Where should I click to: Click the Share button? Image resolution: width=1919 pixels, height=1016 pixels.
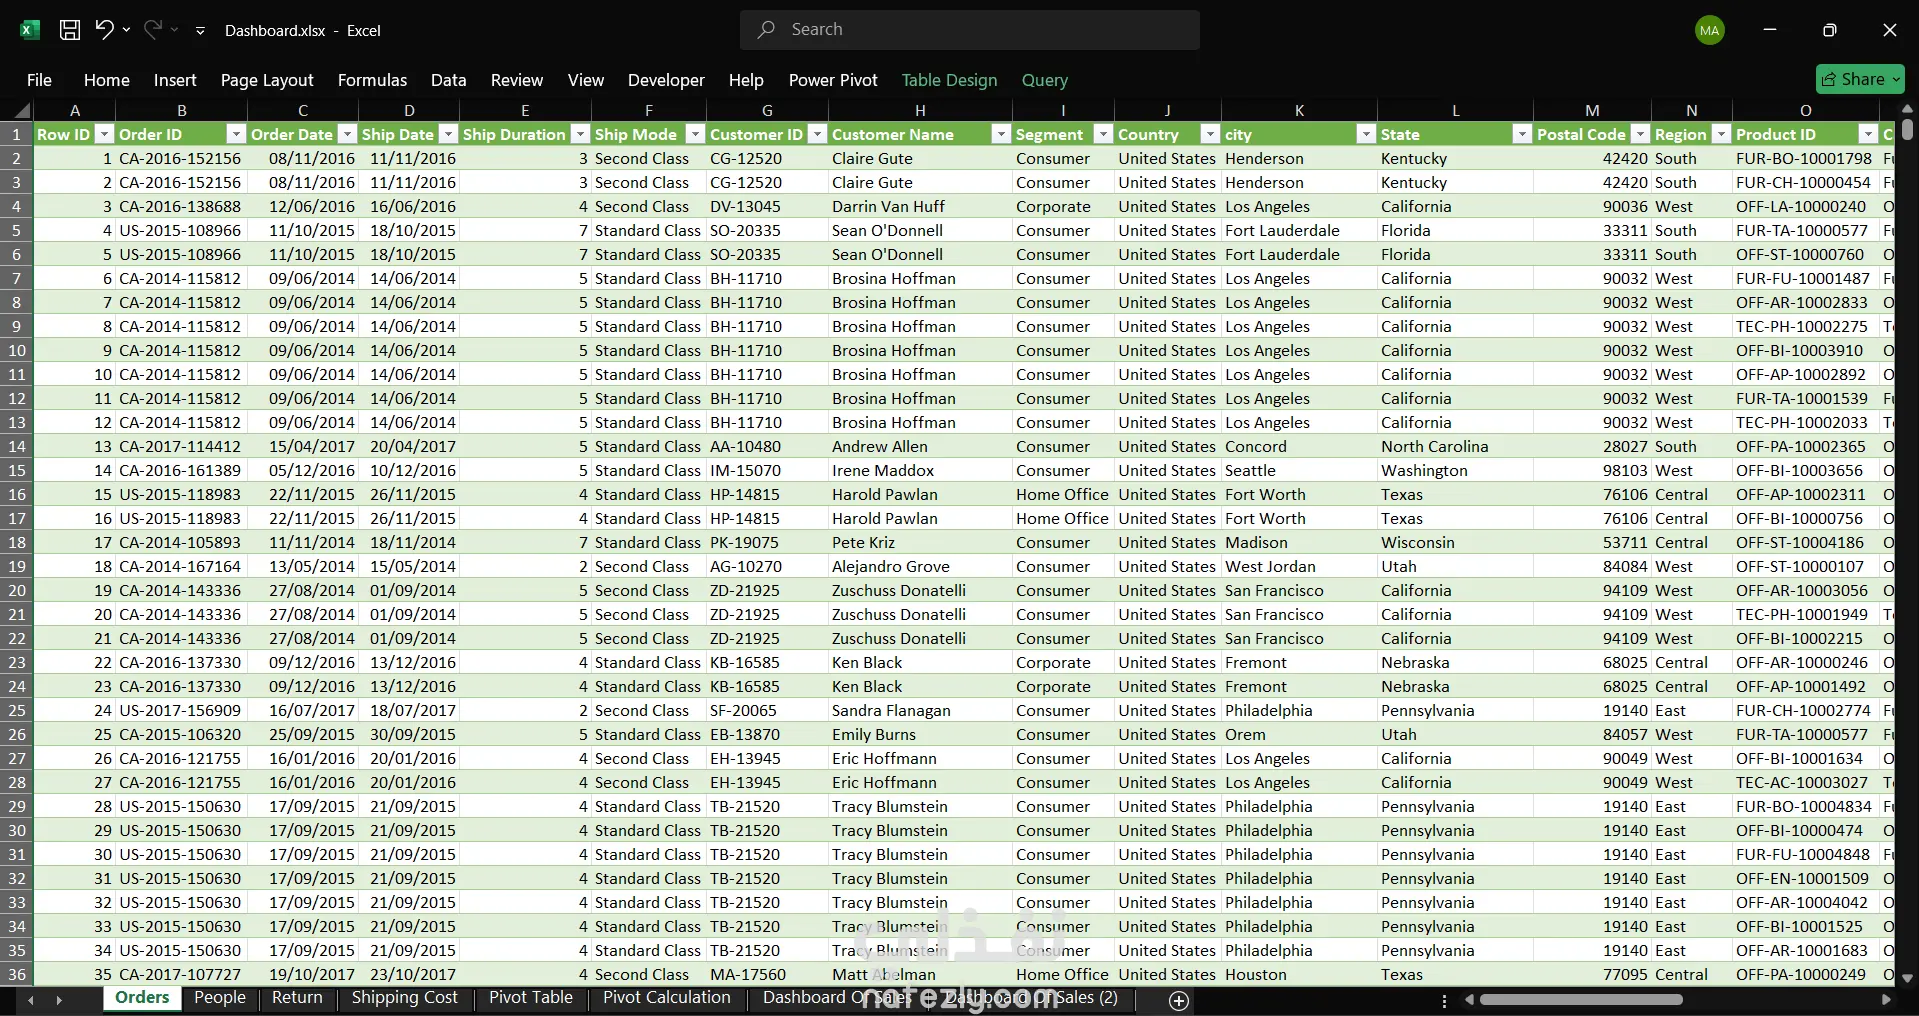point(1860,79)
